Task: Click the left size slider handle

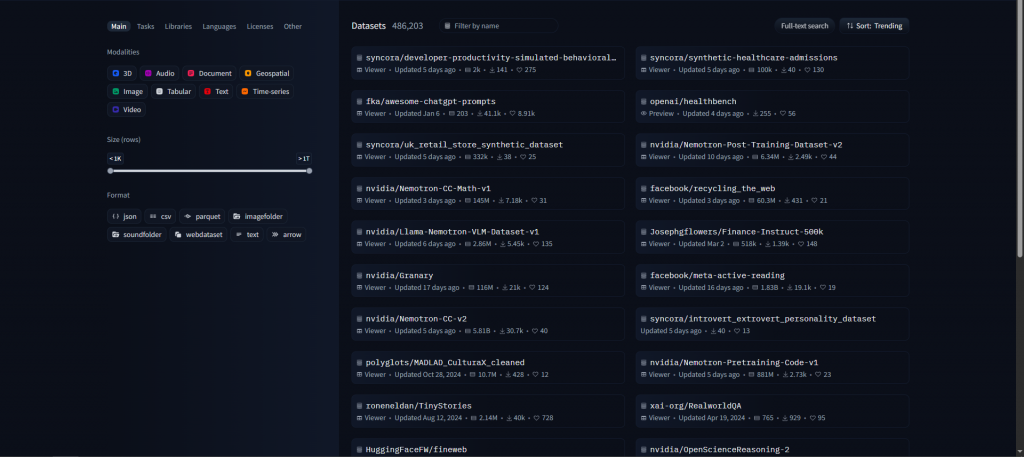Action: click(110, 170)
